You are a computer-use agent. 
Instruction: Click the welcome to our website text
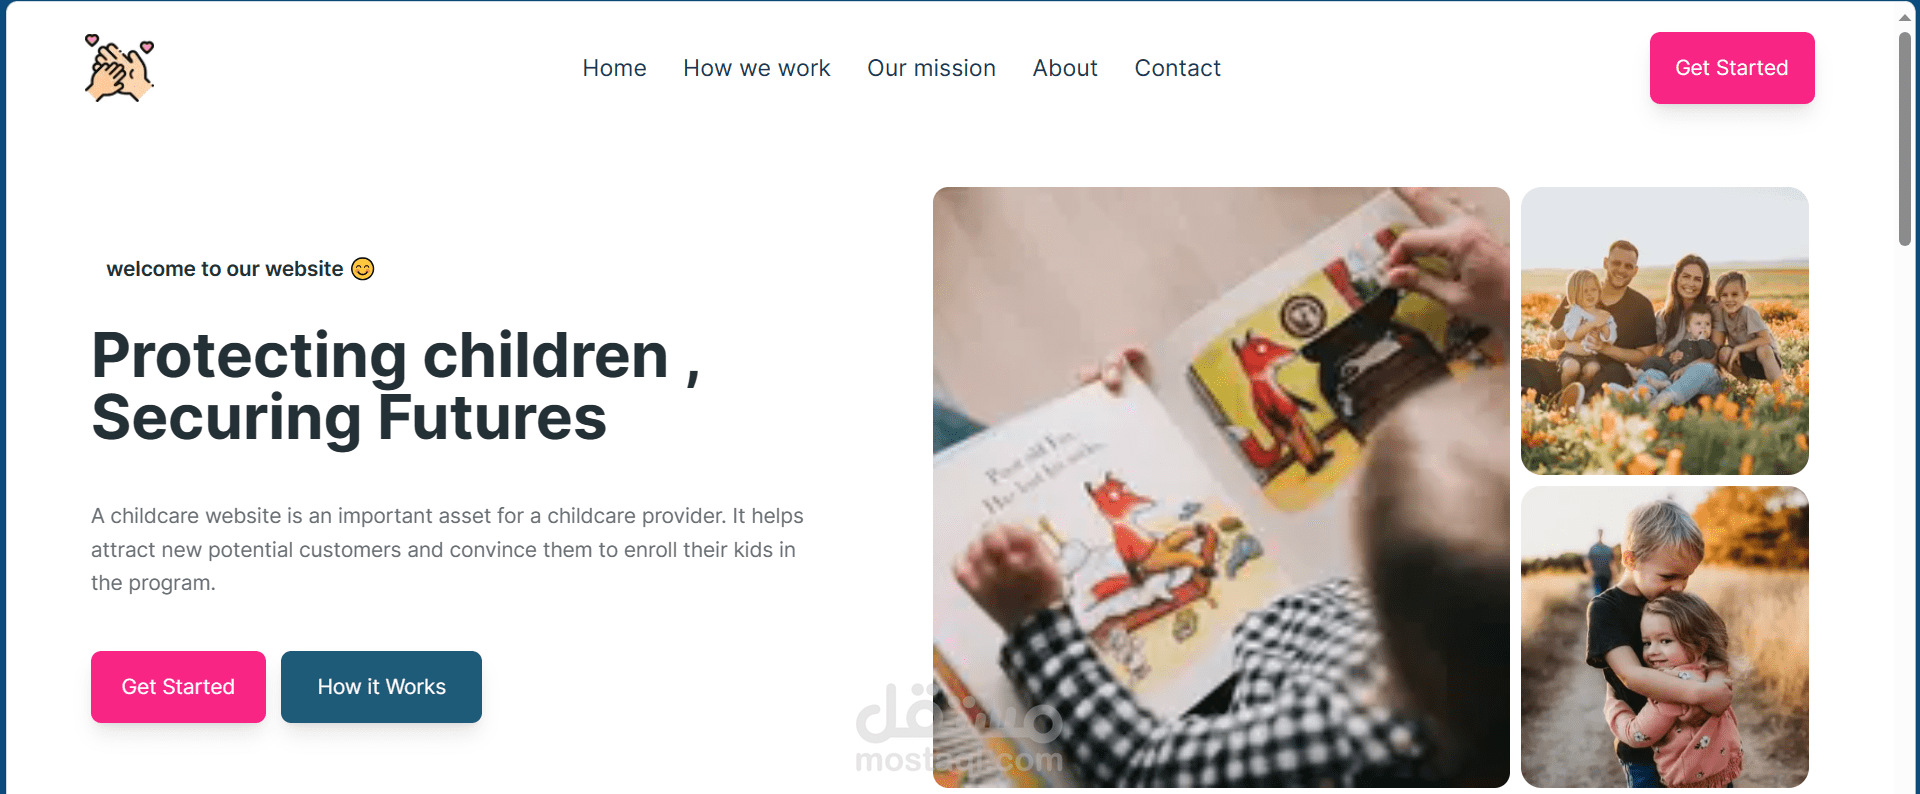[225, 269]
